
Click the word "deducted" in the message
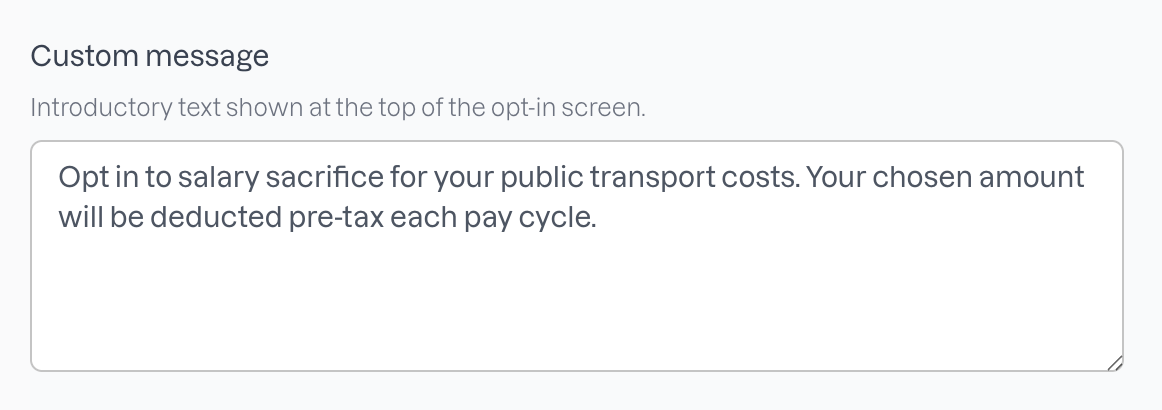[x=216, y=217]
